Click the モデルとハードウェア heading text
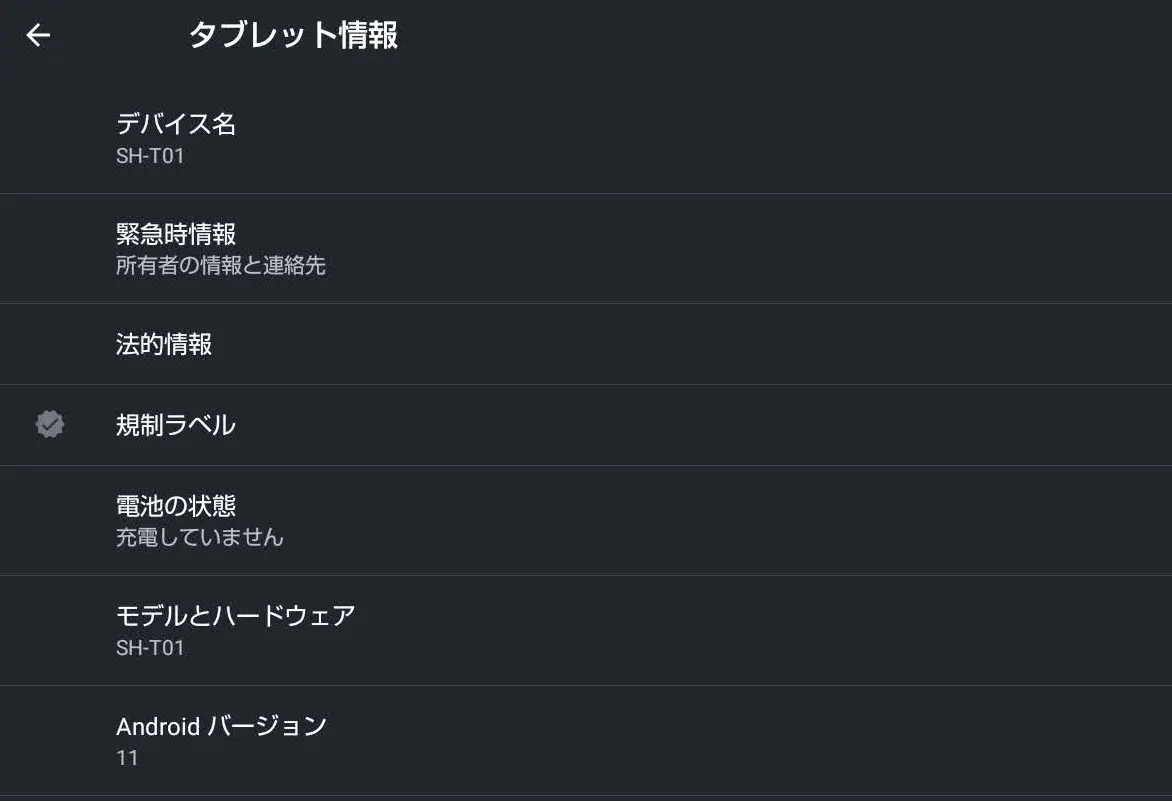 click(x=235, y=616)
